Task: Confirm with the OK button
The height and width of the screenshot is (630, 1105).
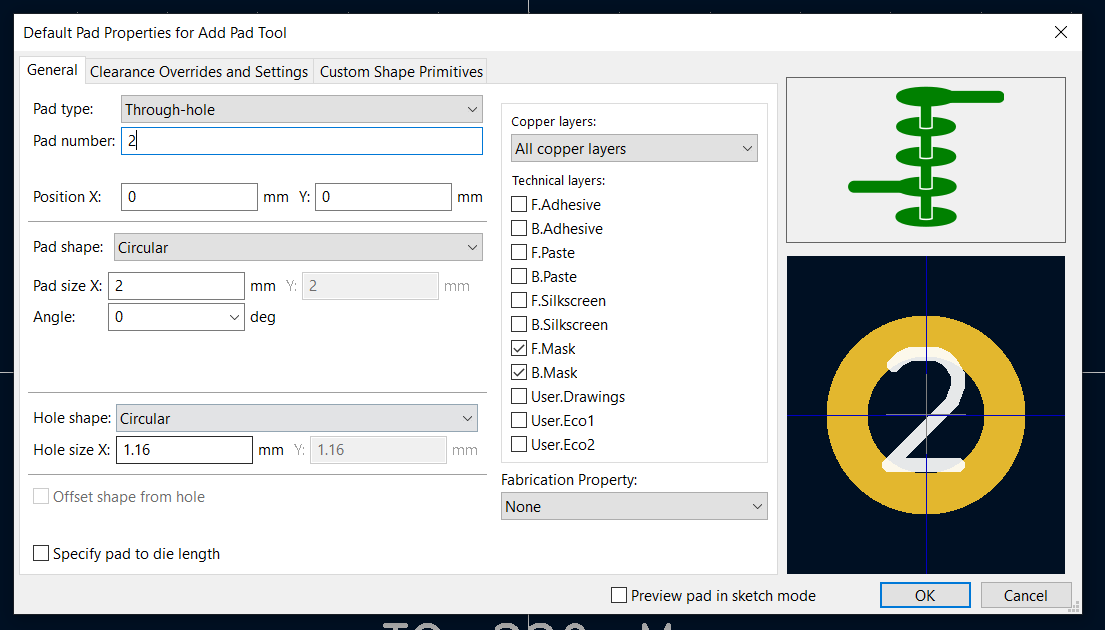Action: click(x=925, y=595)
